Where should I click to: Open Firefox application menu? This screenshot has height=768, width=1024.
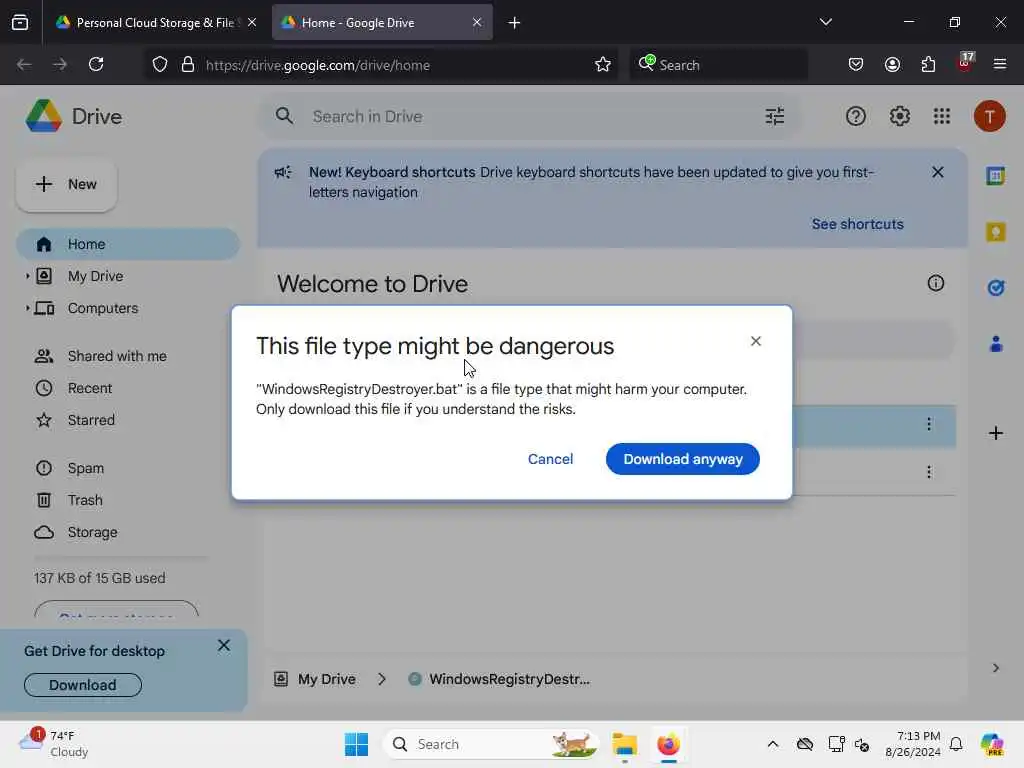[x=1000, y=64]
